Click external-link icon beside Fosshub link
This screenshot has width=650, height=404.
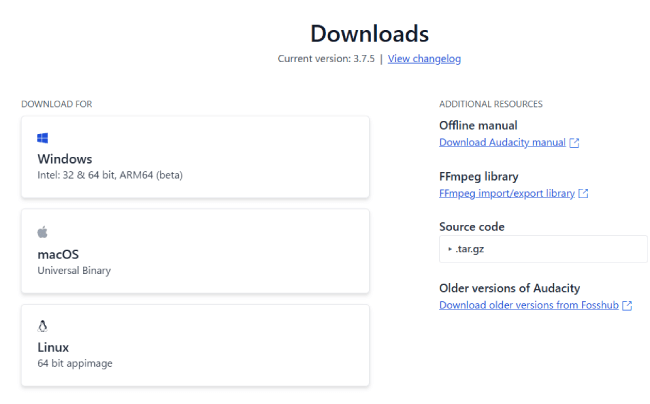click(x=627, y=306)
